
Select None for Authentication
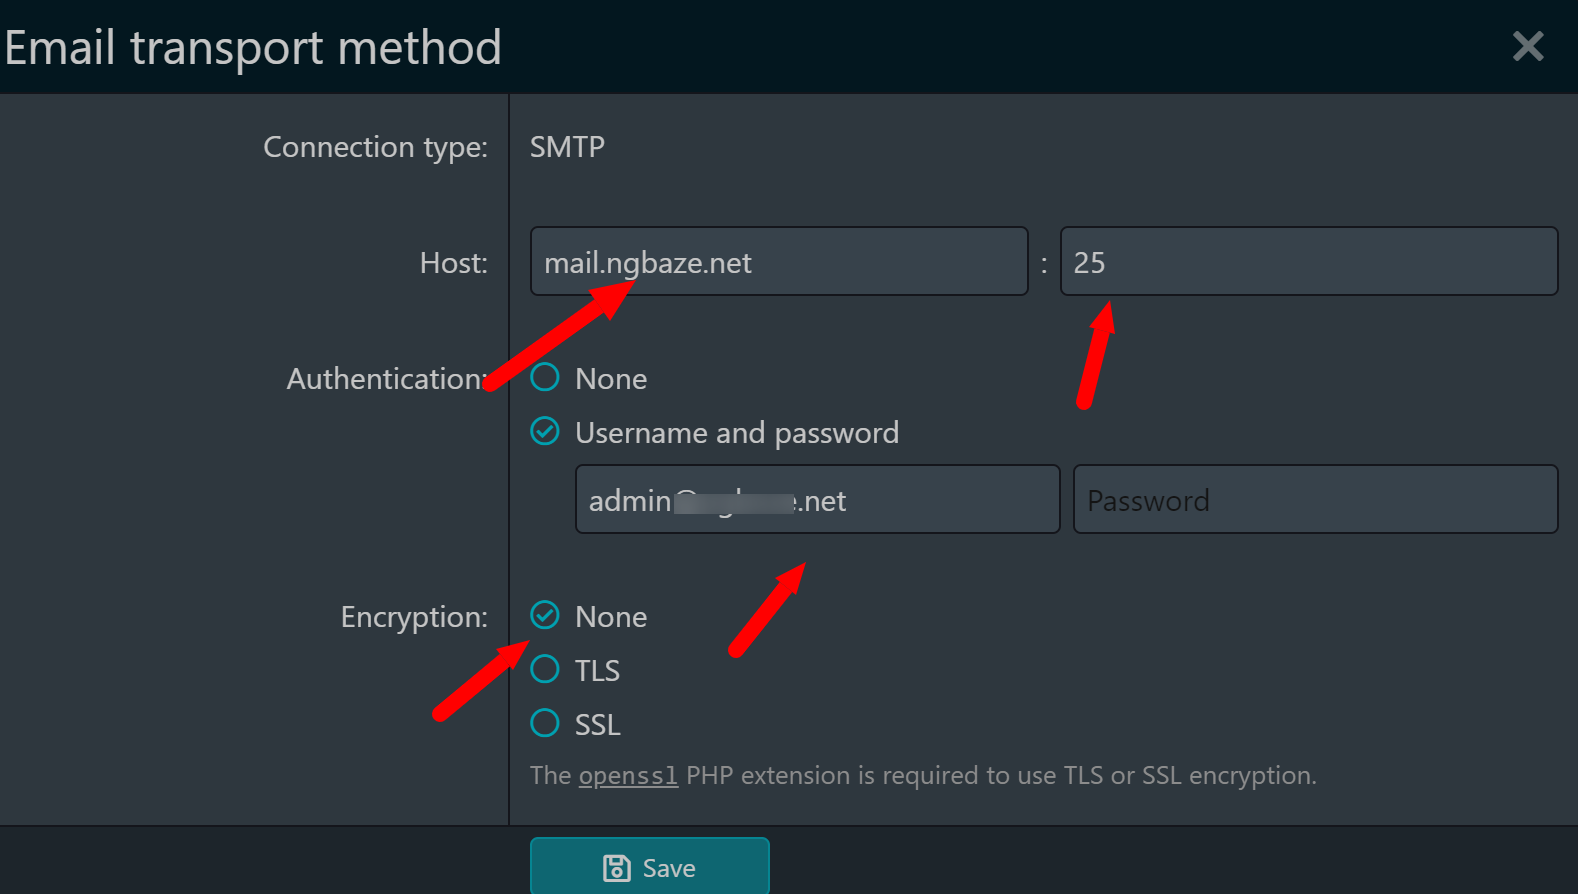[x=545, y=378]
